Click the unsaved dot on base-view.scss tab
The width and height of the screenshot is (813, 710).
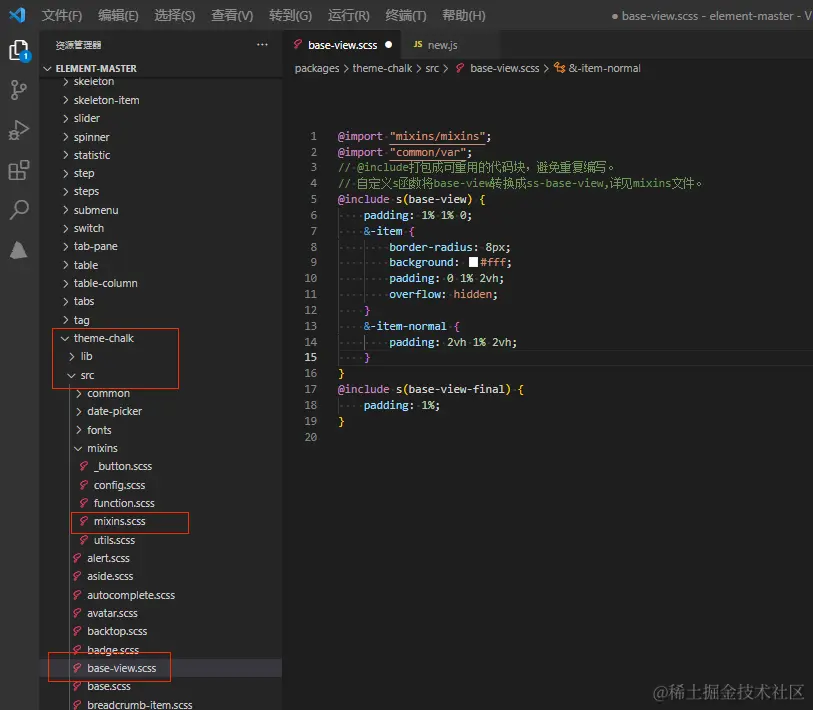(388, 45)
